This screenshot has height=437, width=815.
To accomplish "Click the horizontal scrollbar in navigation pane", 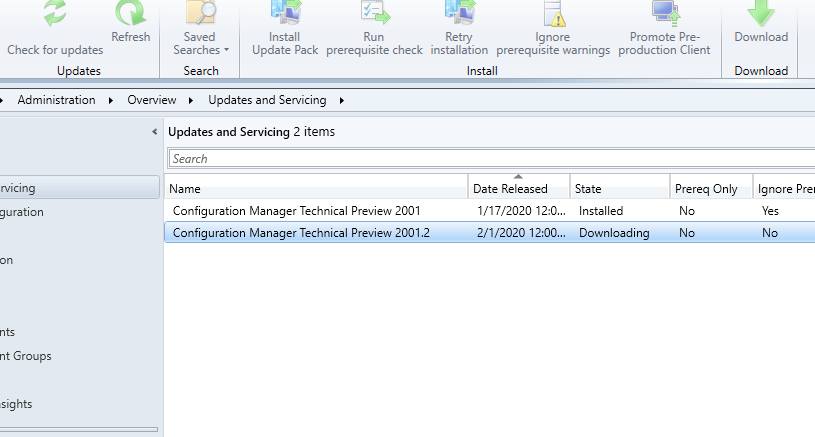I will 79,430.
